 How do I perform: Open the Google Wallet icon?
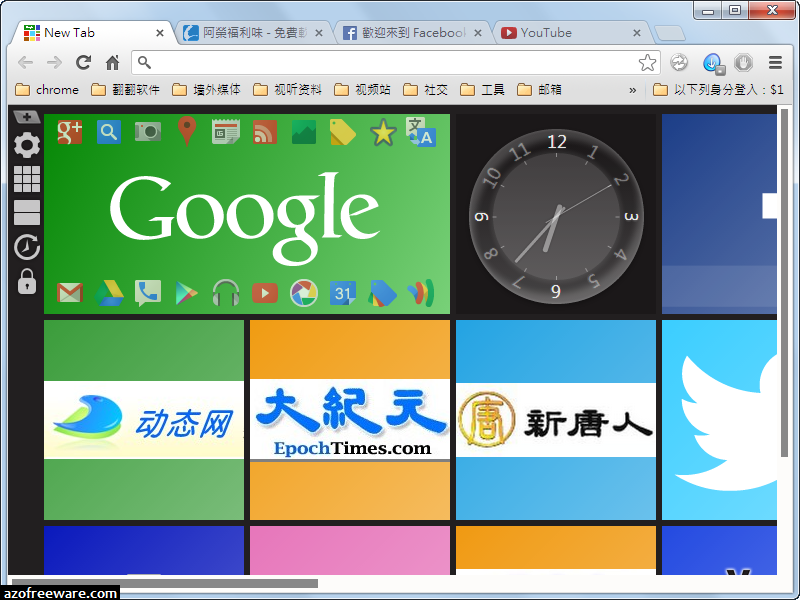(421, 293)
